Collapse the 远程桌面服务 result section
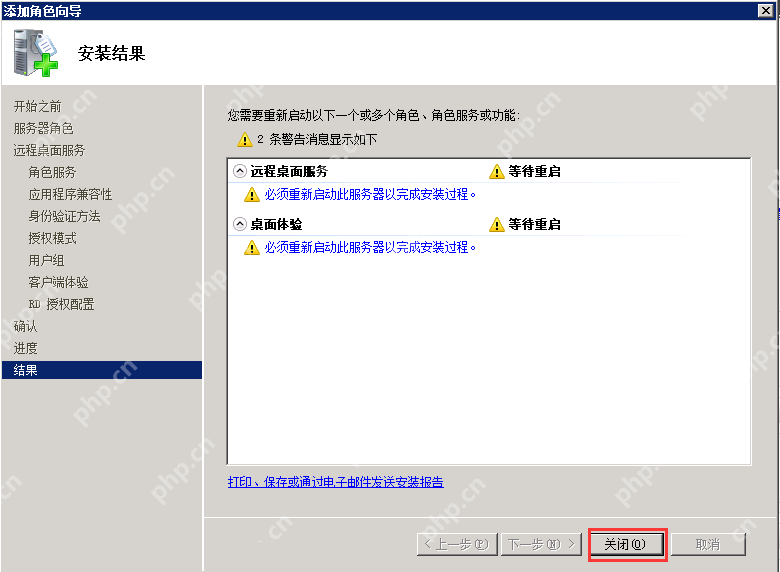Image resolution: width=780 pixels, height=572 pixels. click(240, 171)
